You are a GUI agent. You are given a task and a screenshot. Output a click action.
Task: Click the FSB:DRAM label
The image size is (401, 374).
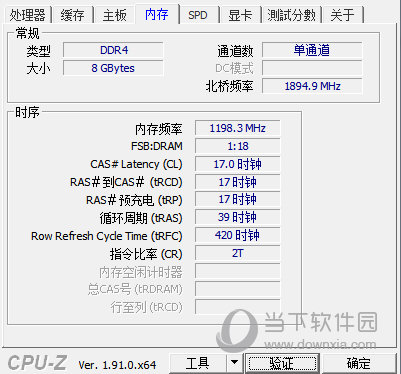pos(157,146)
